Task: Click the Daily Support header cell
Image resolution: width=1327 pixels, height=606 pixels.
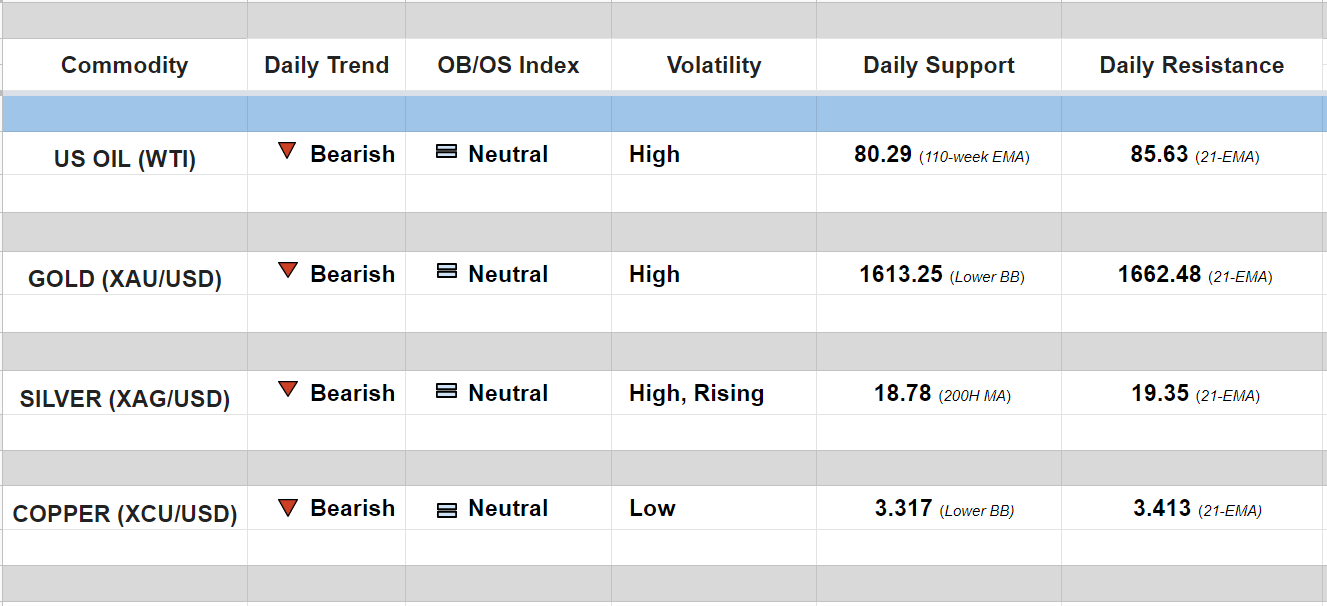Action: [x=938, y=65]
